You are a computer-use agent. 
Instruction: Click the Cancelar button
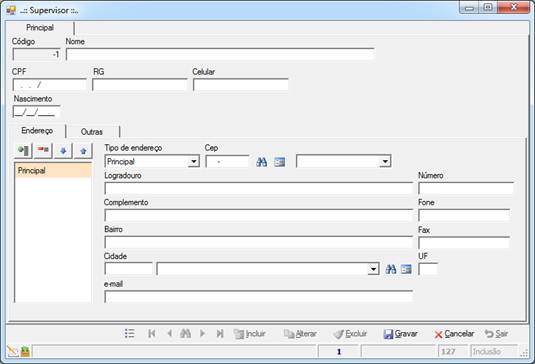[454, 334]
